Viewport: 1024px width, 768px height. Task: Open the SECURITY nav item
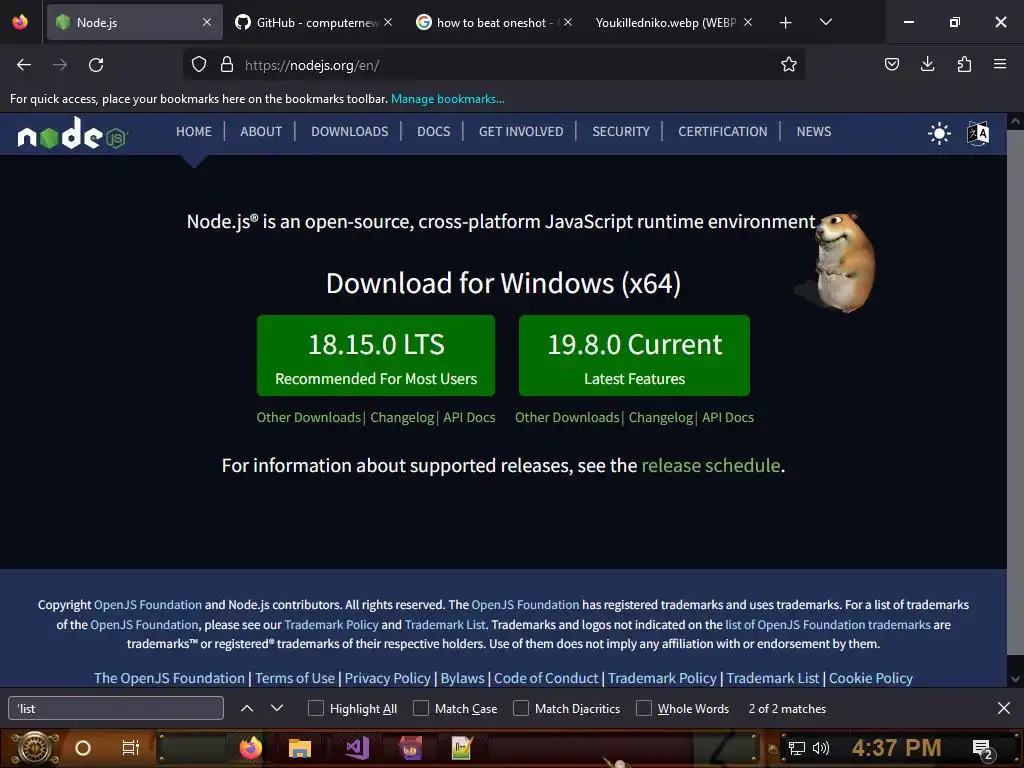click(x=621, y=131)
